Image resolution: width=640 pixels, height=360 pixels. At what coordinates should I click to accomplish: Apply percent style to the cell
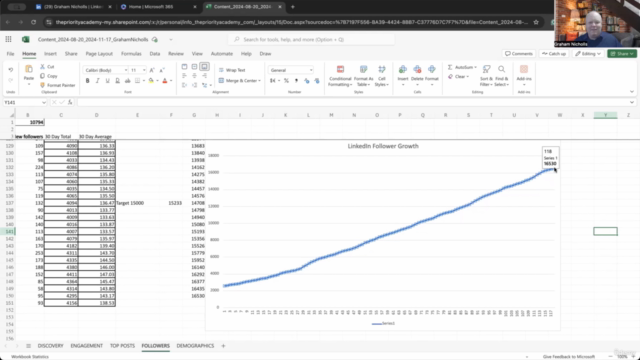(286, 81)
